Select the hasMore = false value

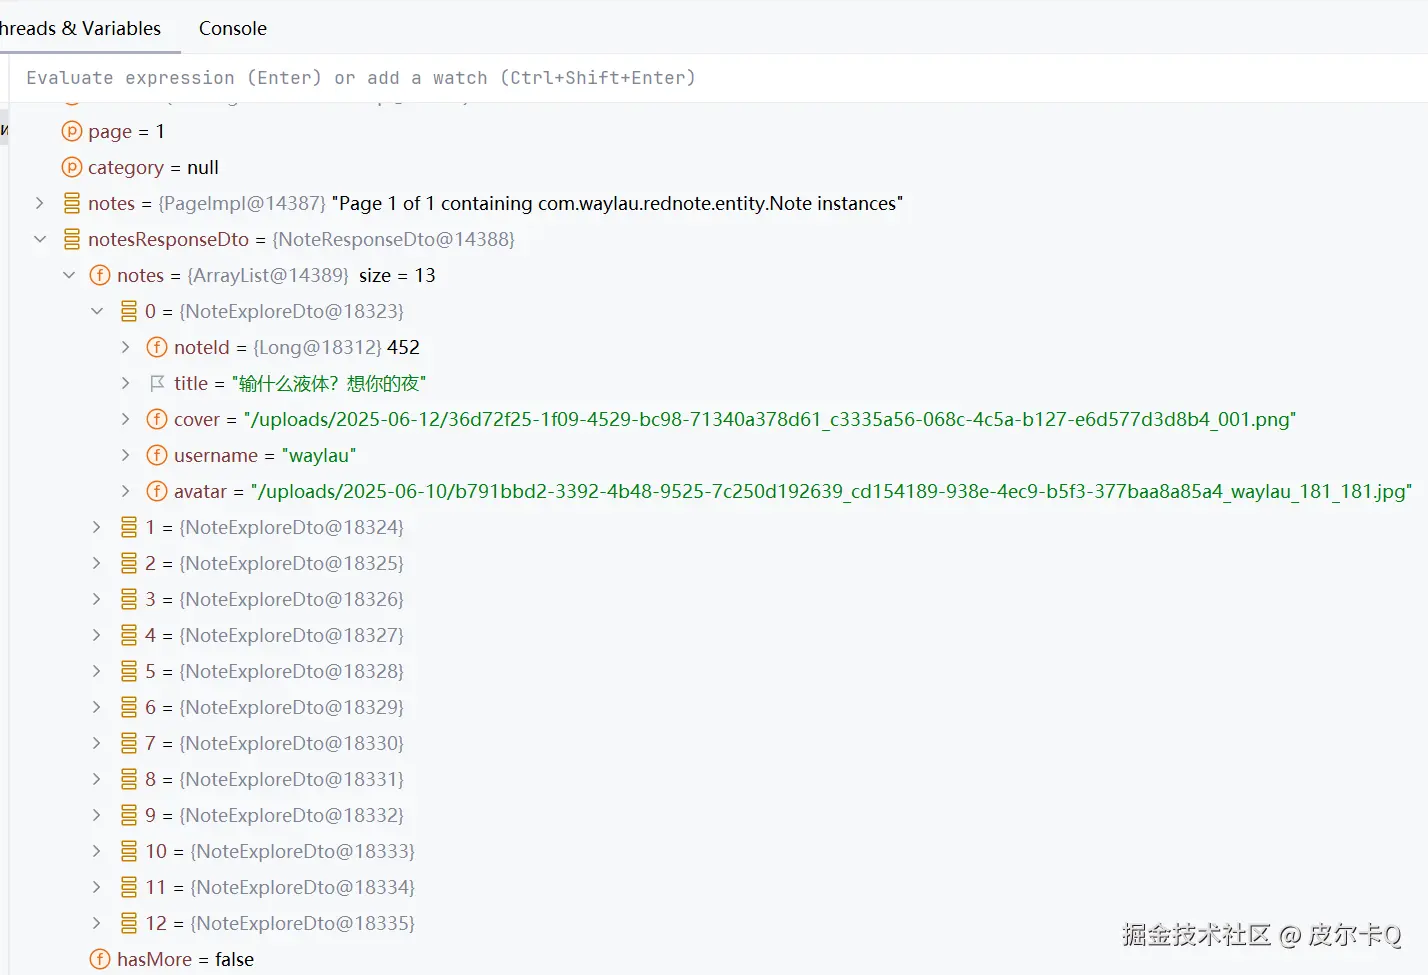(234, 959)
